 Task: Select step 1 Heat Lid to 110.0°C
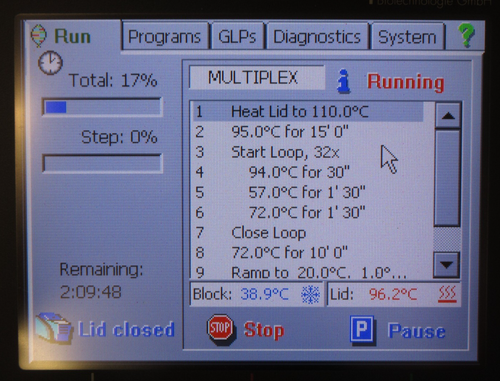point(308,111)
